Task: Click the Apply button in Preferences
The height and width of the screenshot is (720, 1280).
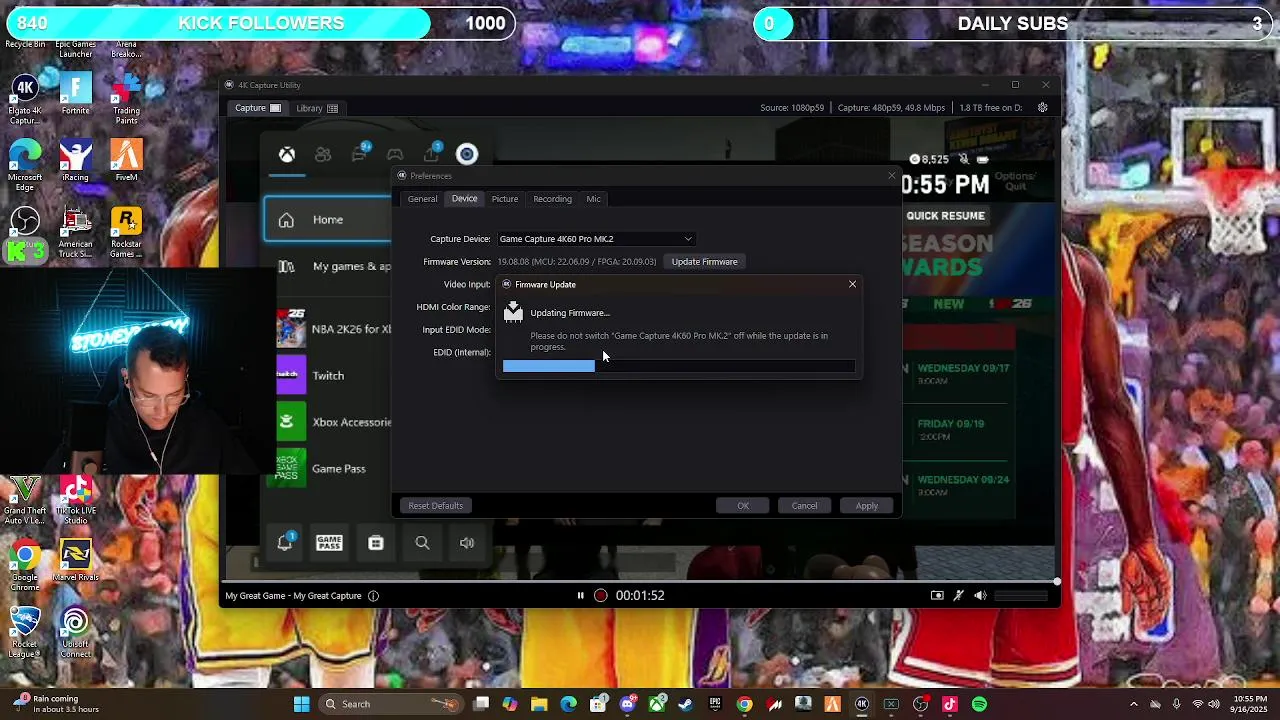Action: (x=866, y=506)
